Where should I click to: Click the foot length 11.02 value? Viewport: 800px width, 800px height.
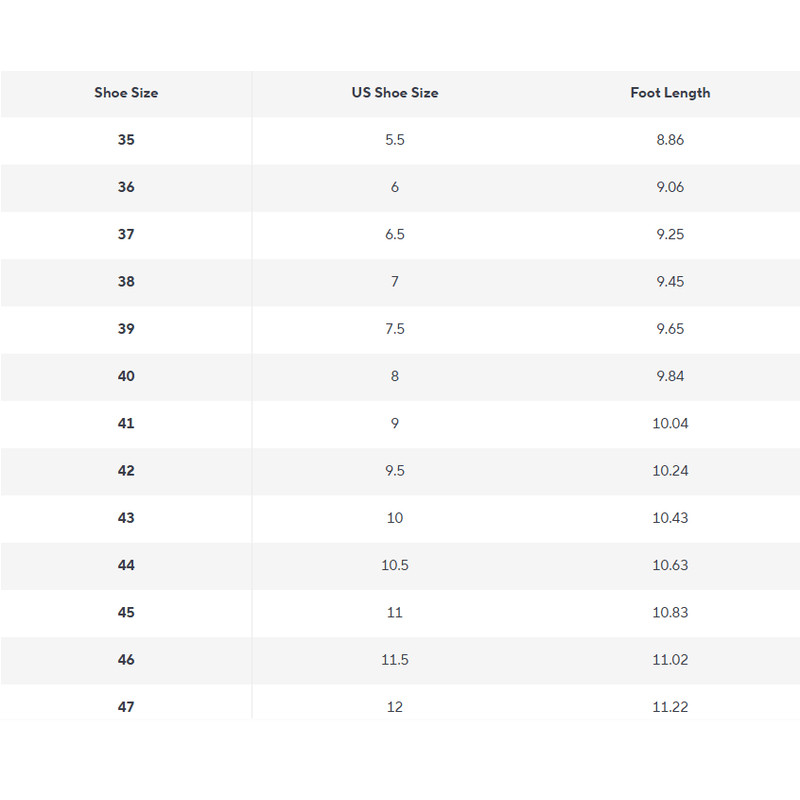click(670, 660)
